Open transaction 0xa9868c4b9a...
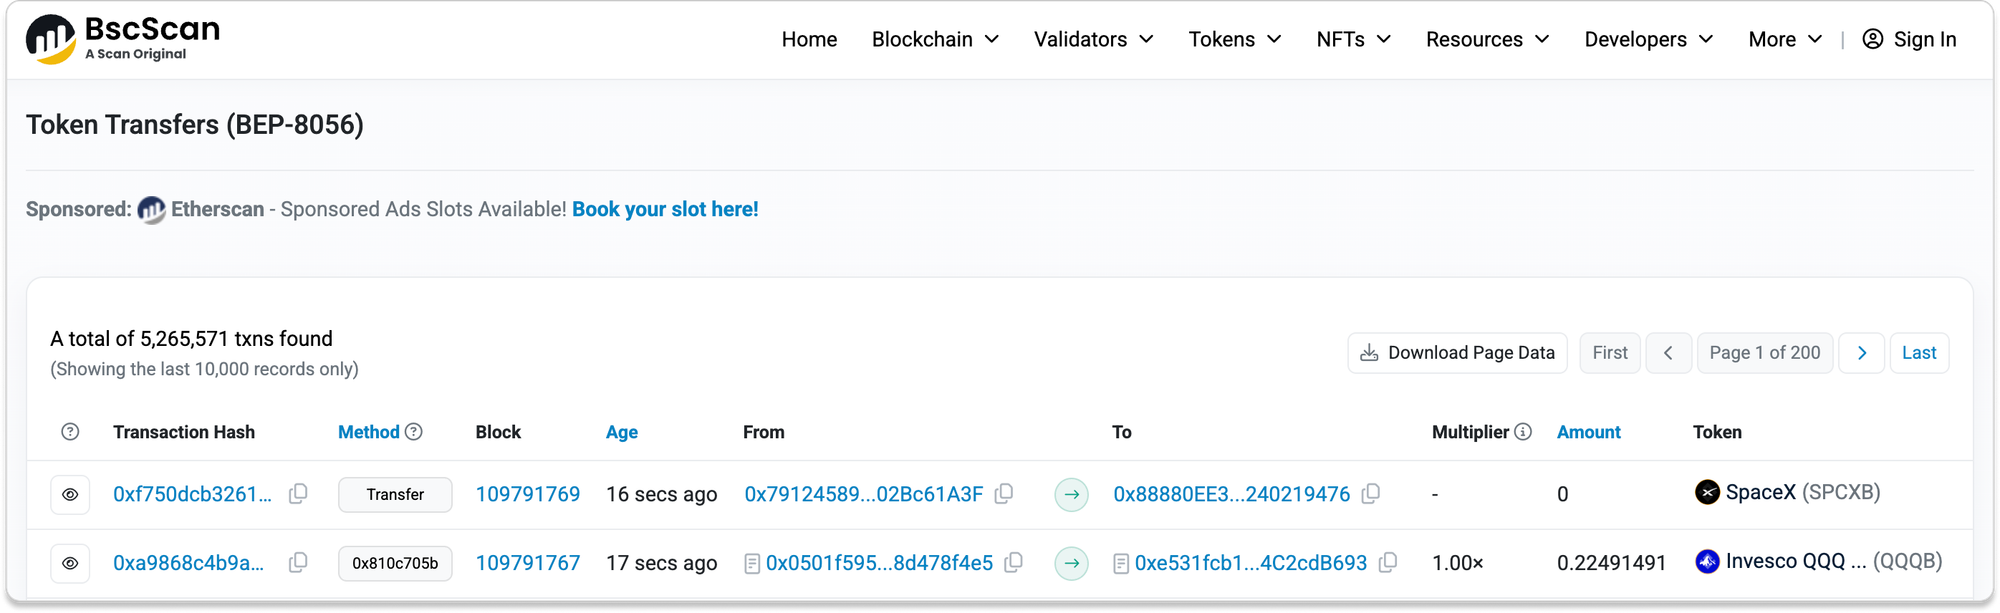 [x=188, y=563]
